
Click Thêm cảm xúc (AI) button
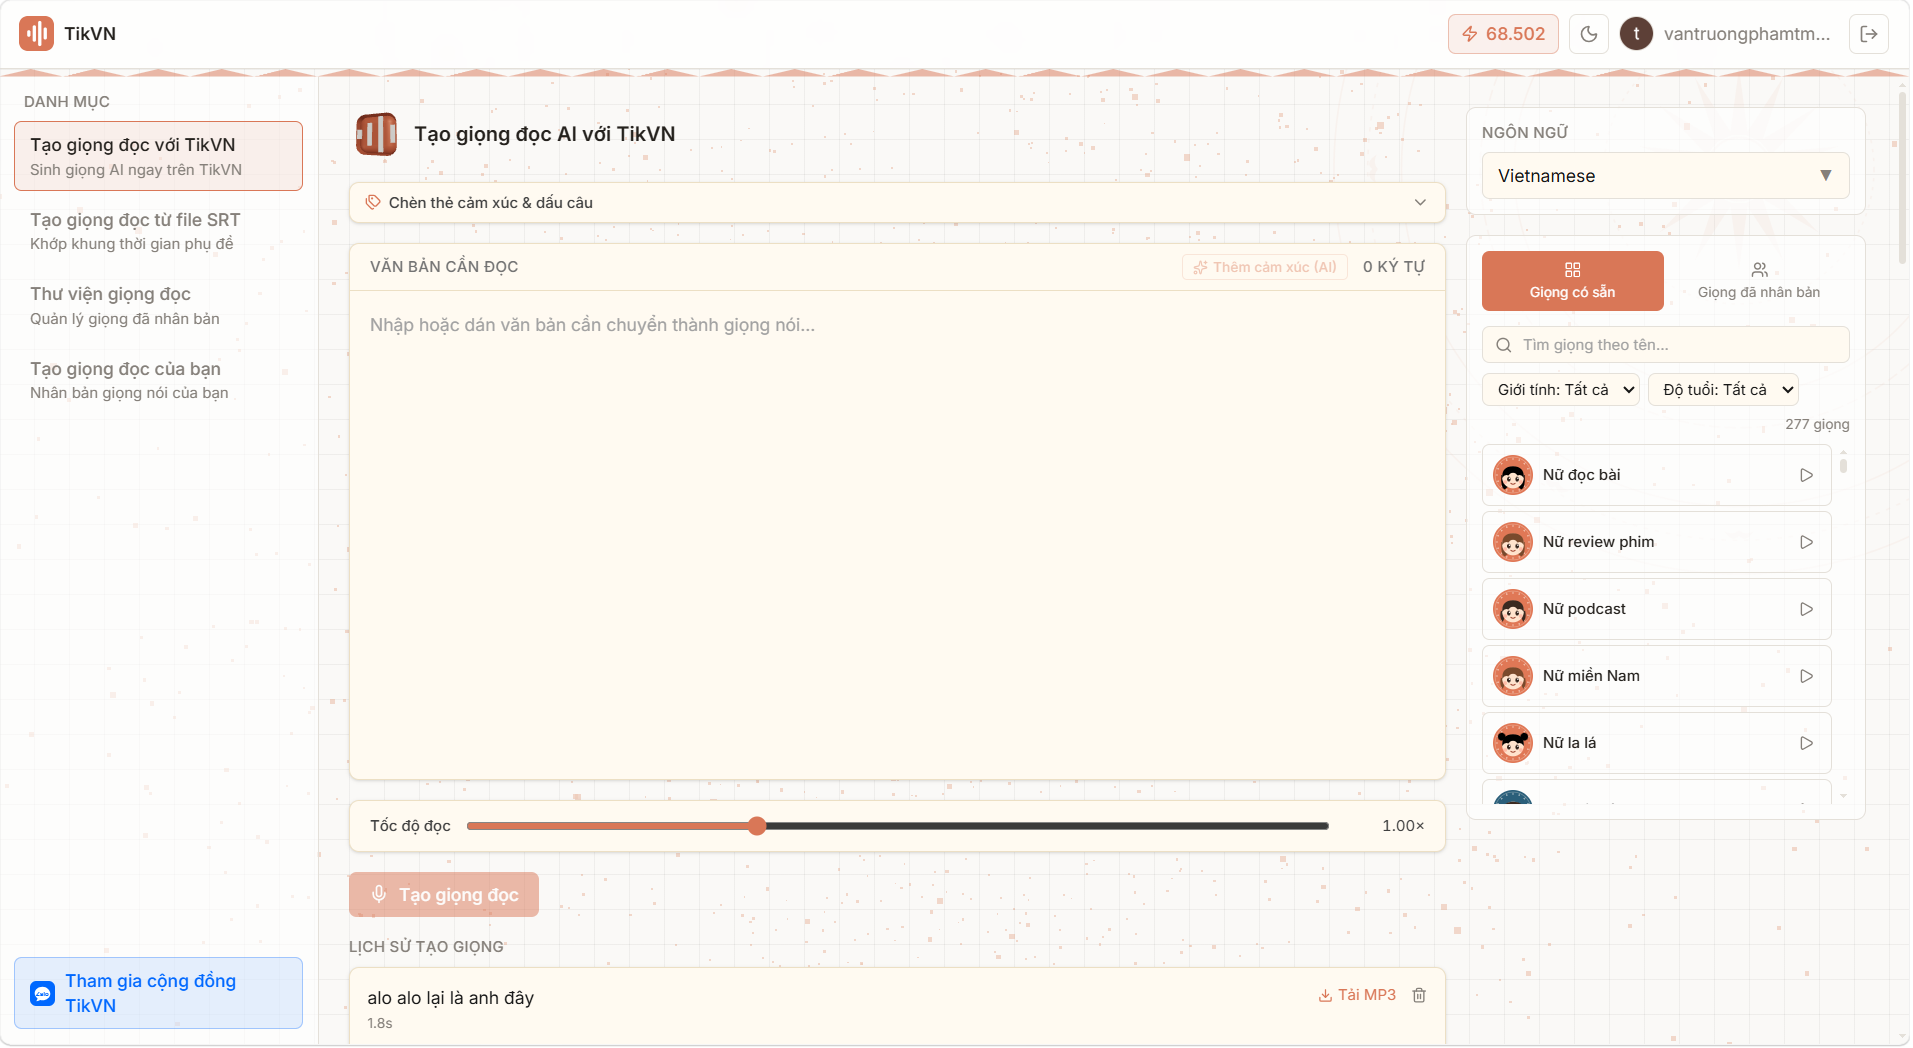point(1265,267)
